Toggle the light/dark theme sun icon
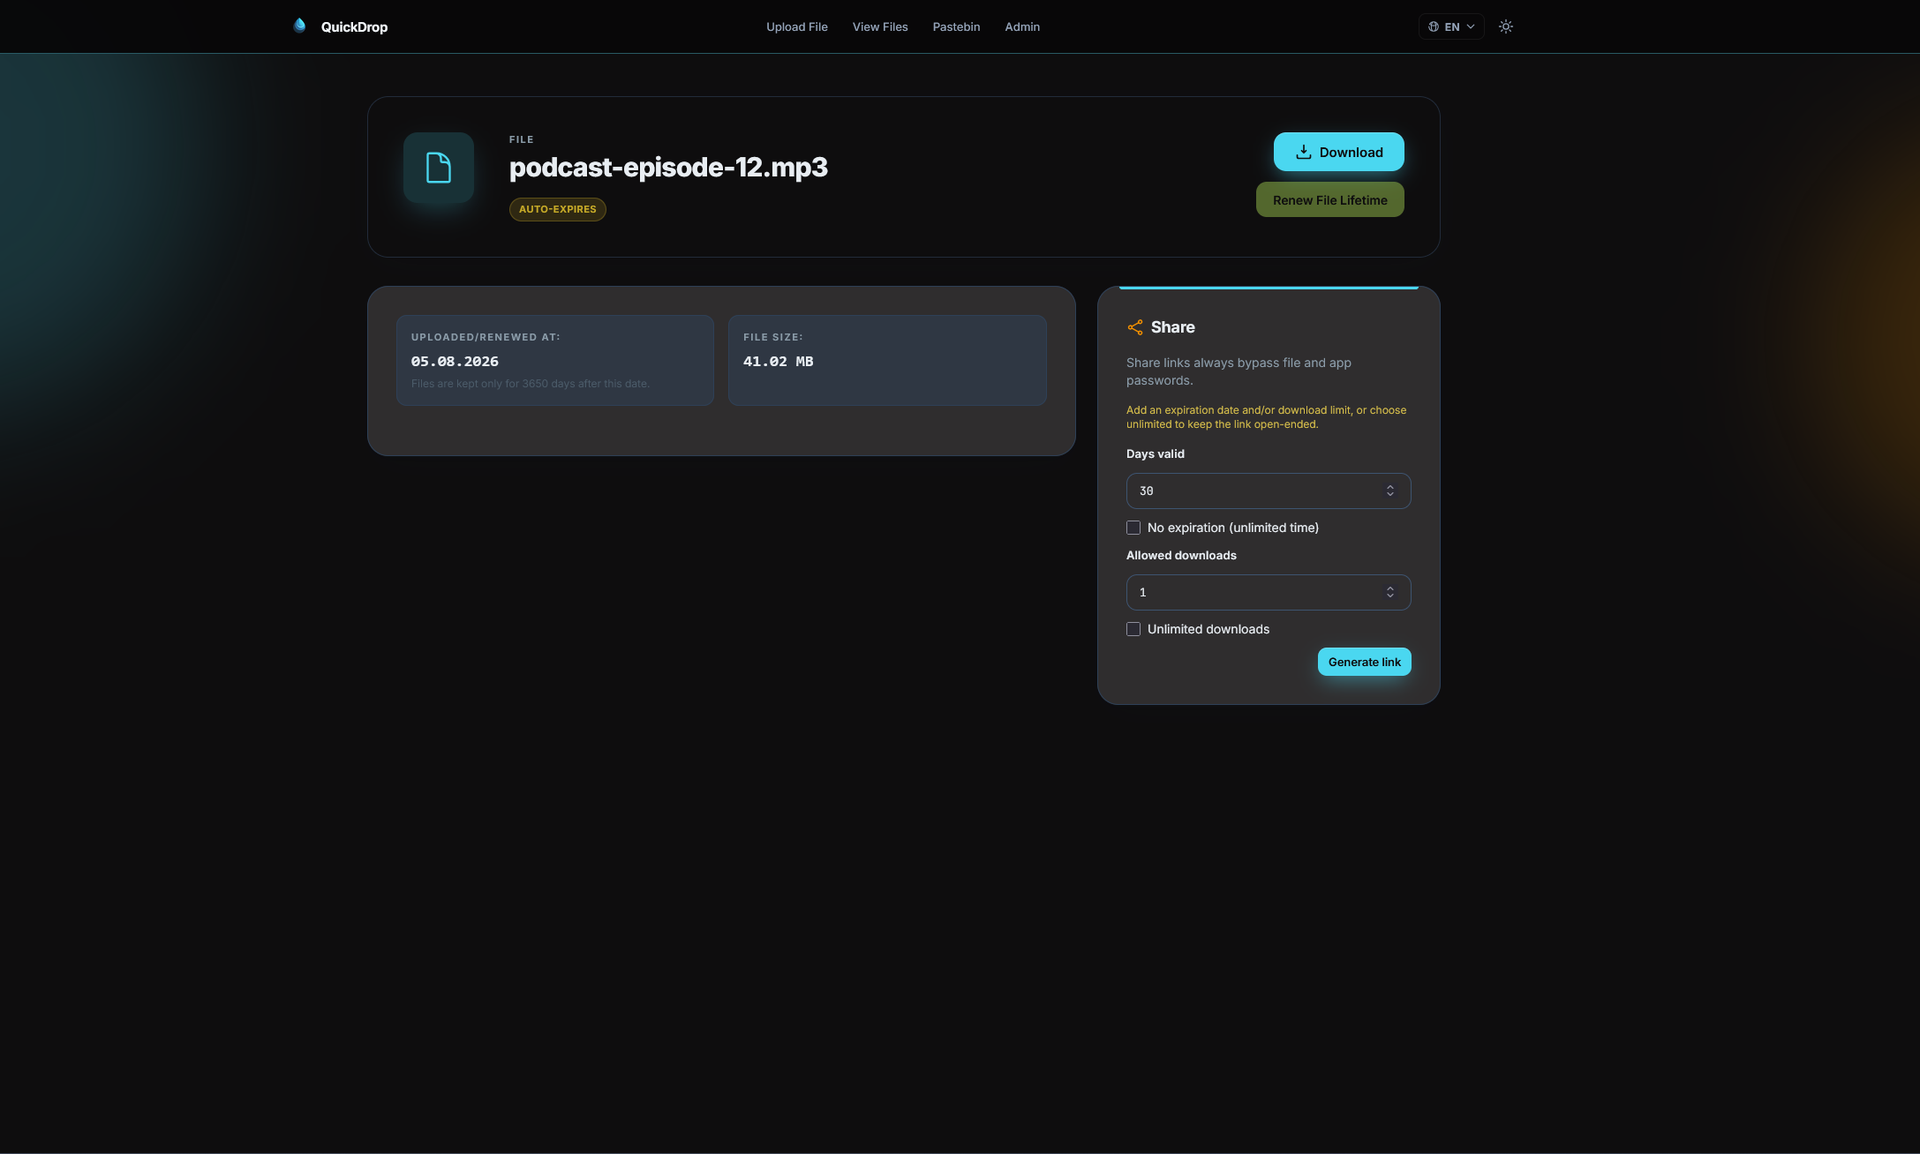Screen dimensions: 1920x1154 pyautogui.click(x=1505, y=27)
